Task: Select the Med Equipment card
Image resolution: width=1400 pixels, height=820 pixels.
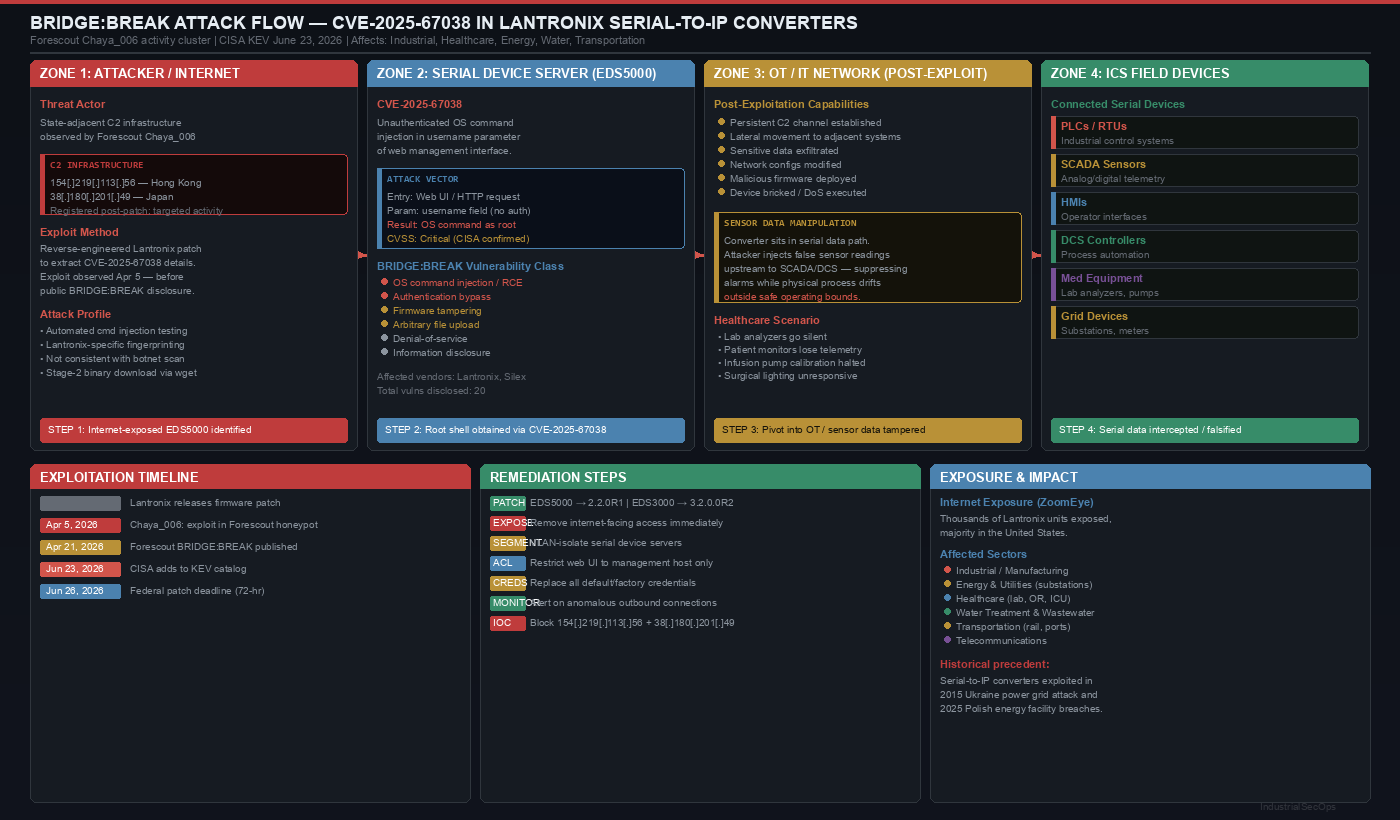Action: (1205, 285)
